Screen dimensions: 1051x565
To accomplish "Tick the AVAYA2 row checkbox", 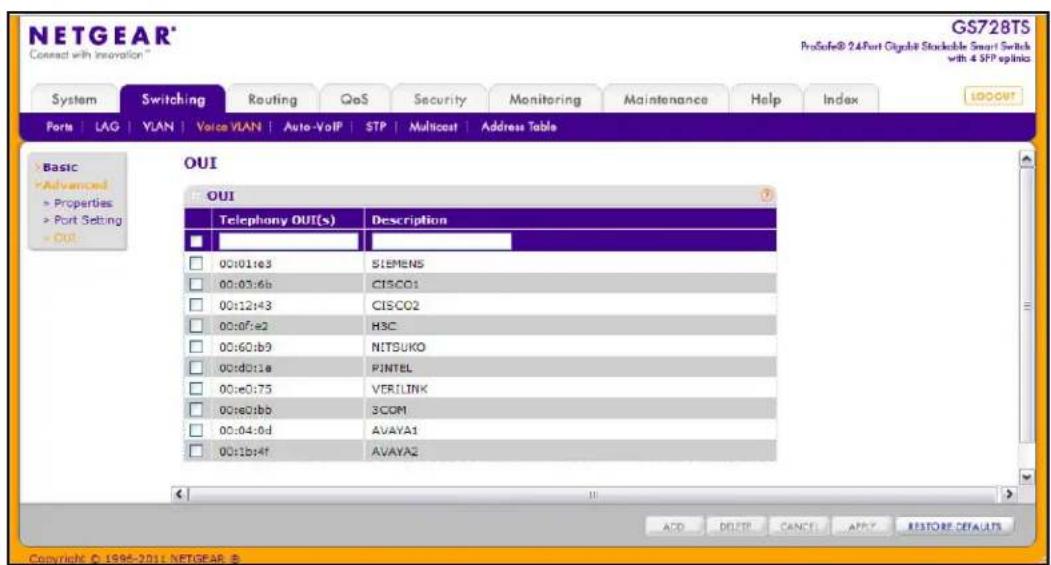I will coord(196,450).
